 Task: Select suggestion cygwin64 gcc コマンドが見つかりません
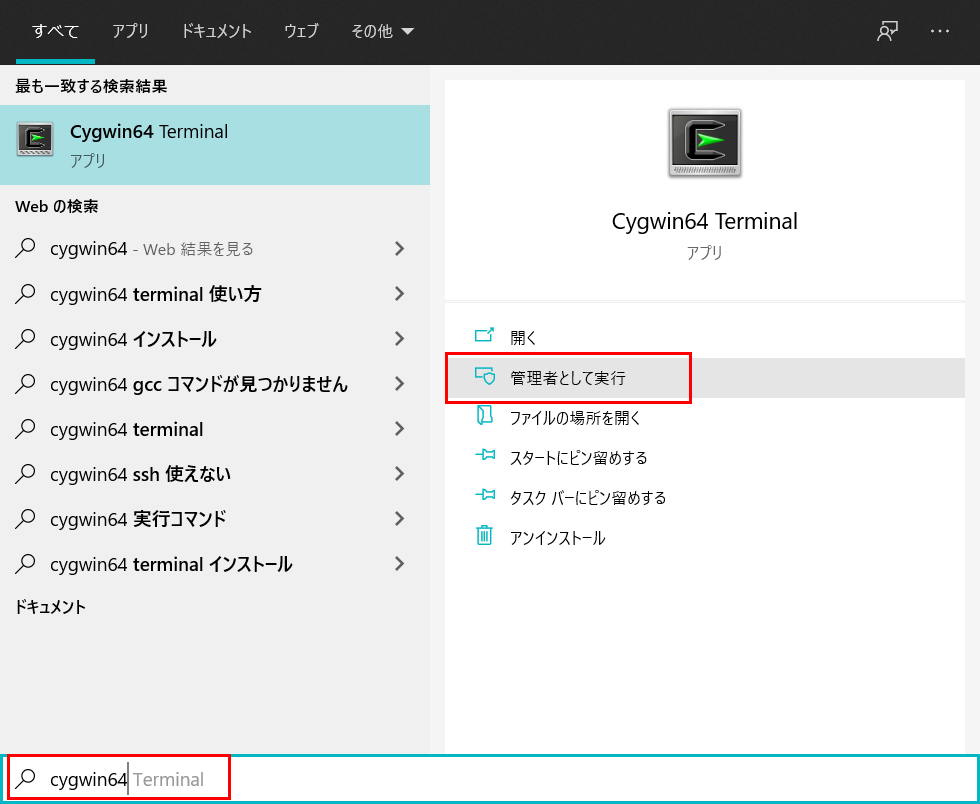pos(215,384)
